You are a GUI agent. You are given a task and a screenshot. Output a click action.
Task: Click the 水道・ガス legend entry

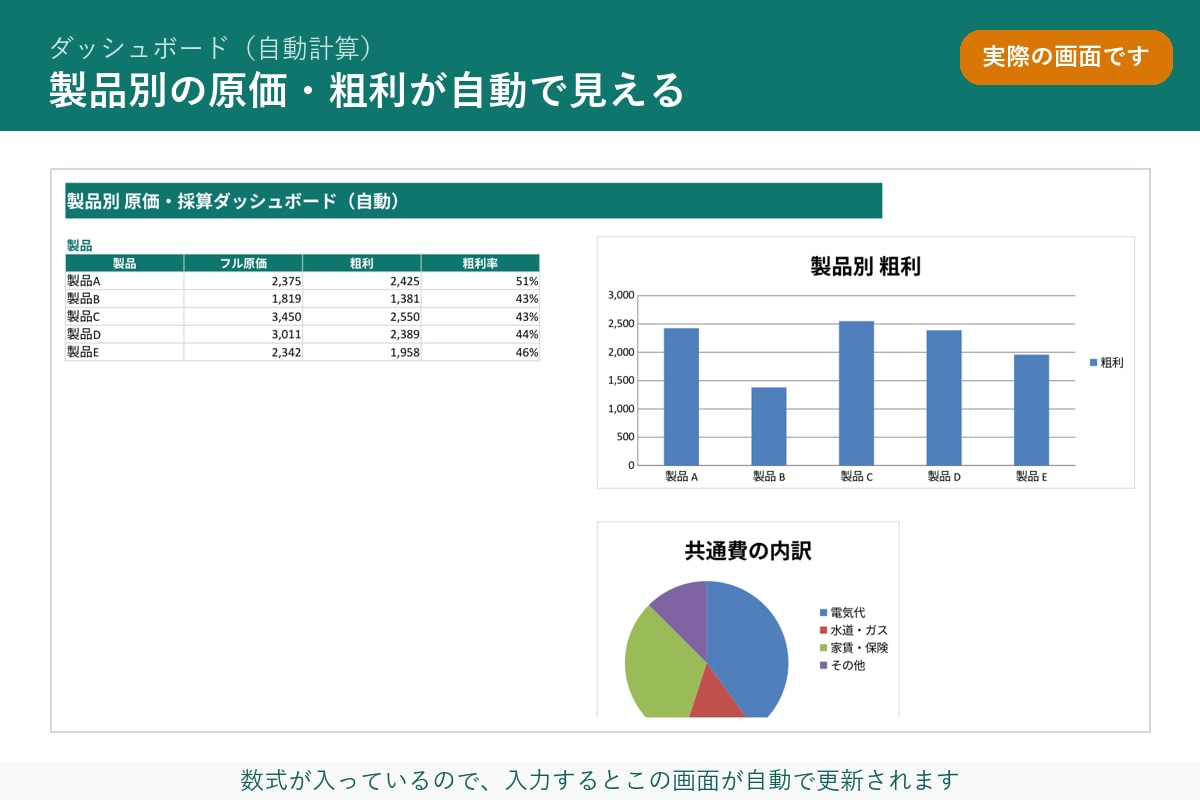pos(853,630)
